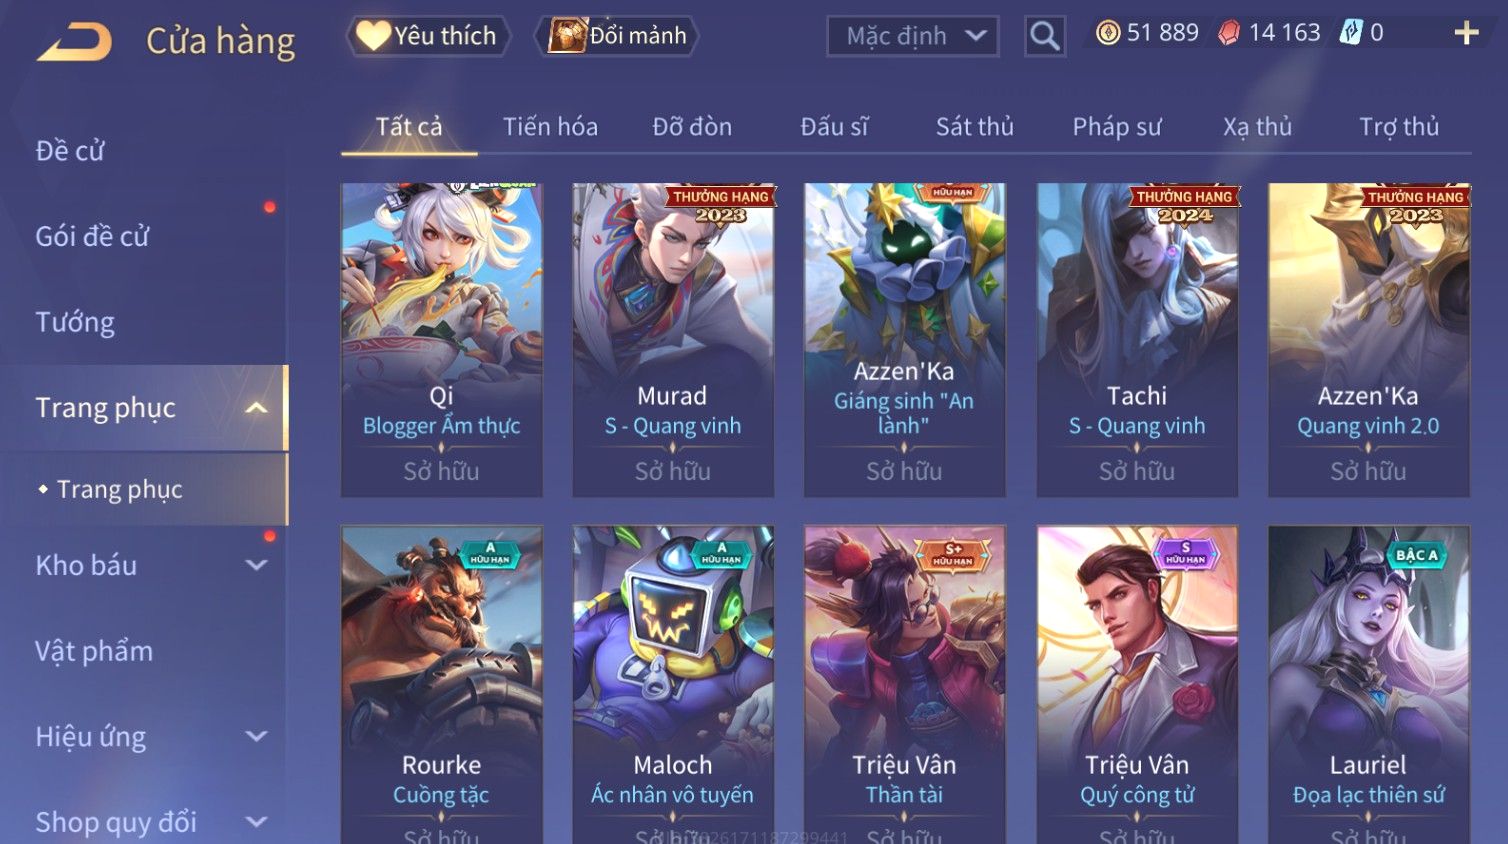Select the Tiến hóa tab
Viewport: 1508px width, 844px height.
coord(550,126)
